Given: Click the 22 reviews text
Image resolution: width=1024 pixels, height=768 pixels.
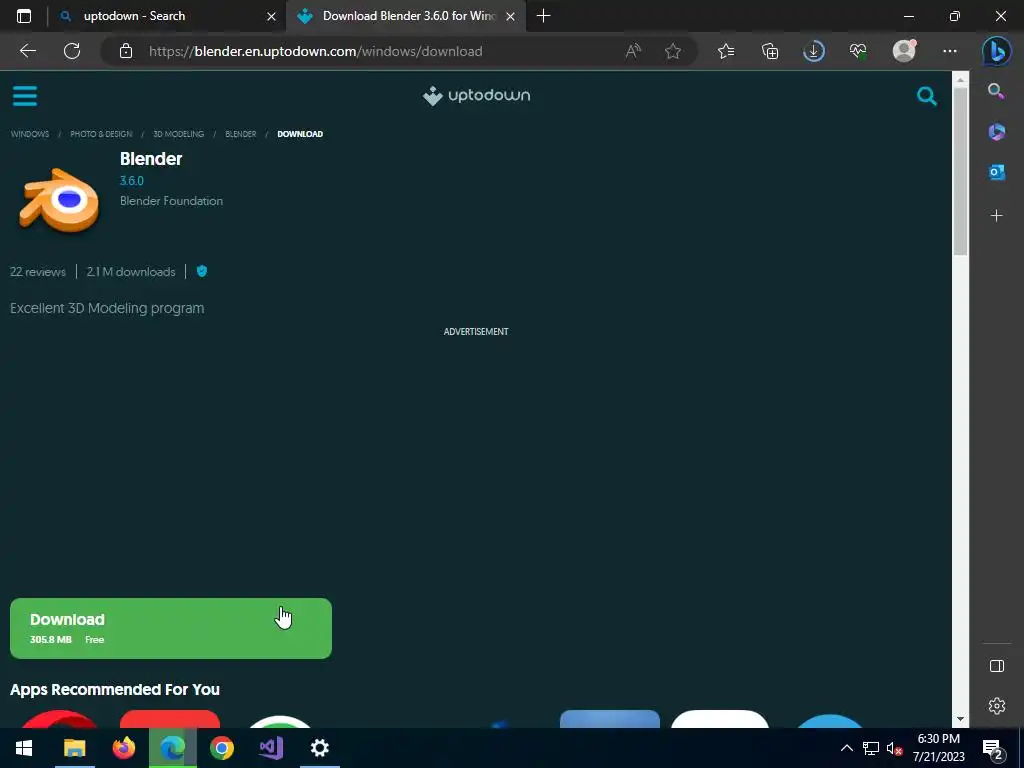Looking at the screenshot, I should [38, 272].
